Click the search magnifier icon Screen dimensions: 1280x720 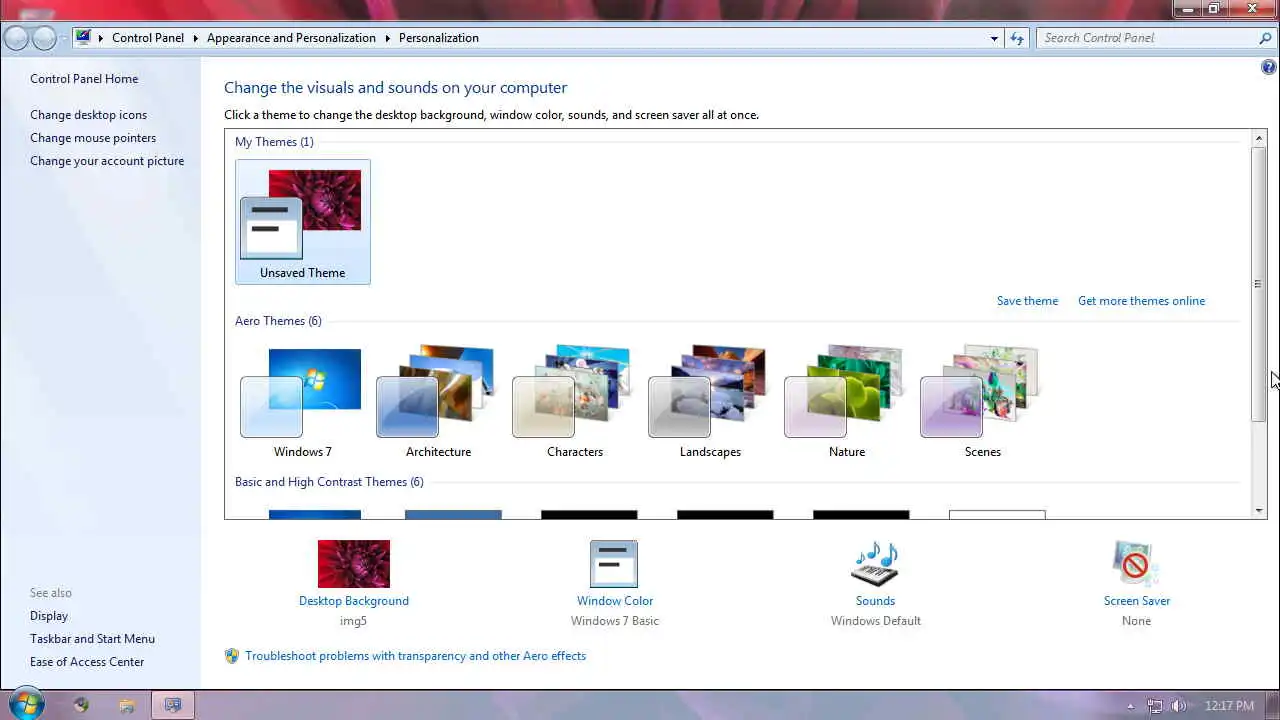1265,38
